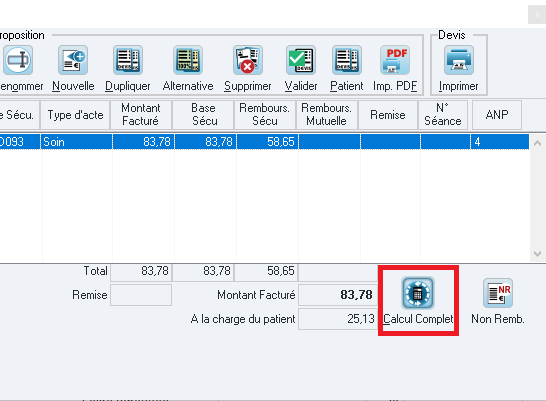Click Supprimer to delete proposition
The height and width of the screenshot is (401, 546).
pos(248,60)
